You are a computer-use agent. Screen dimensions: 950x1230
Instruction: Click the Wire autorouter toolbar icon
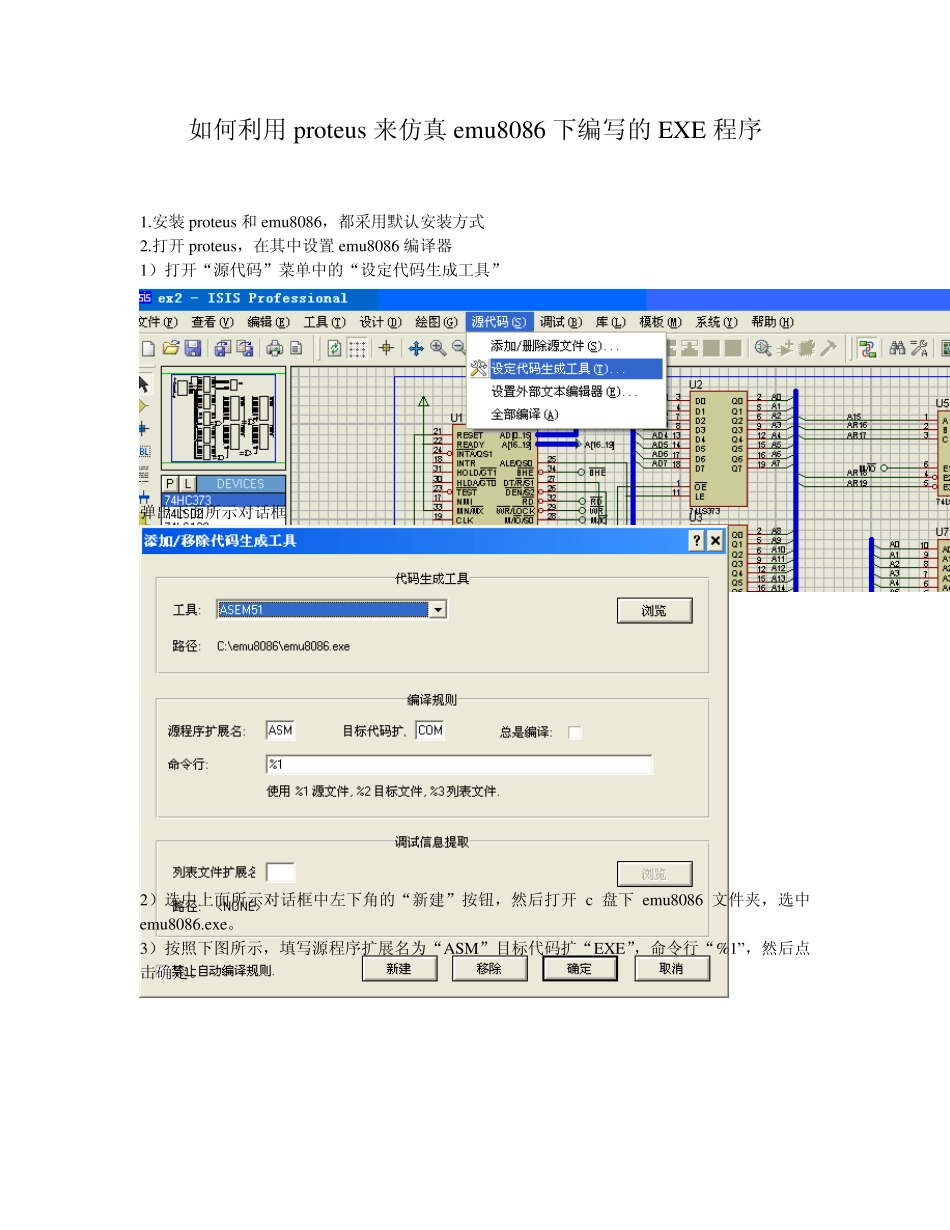[868, 348]
